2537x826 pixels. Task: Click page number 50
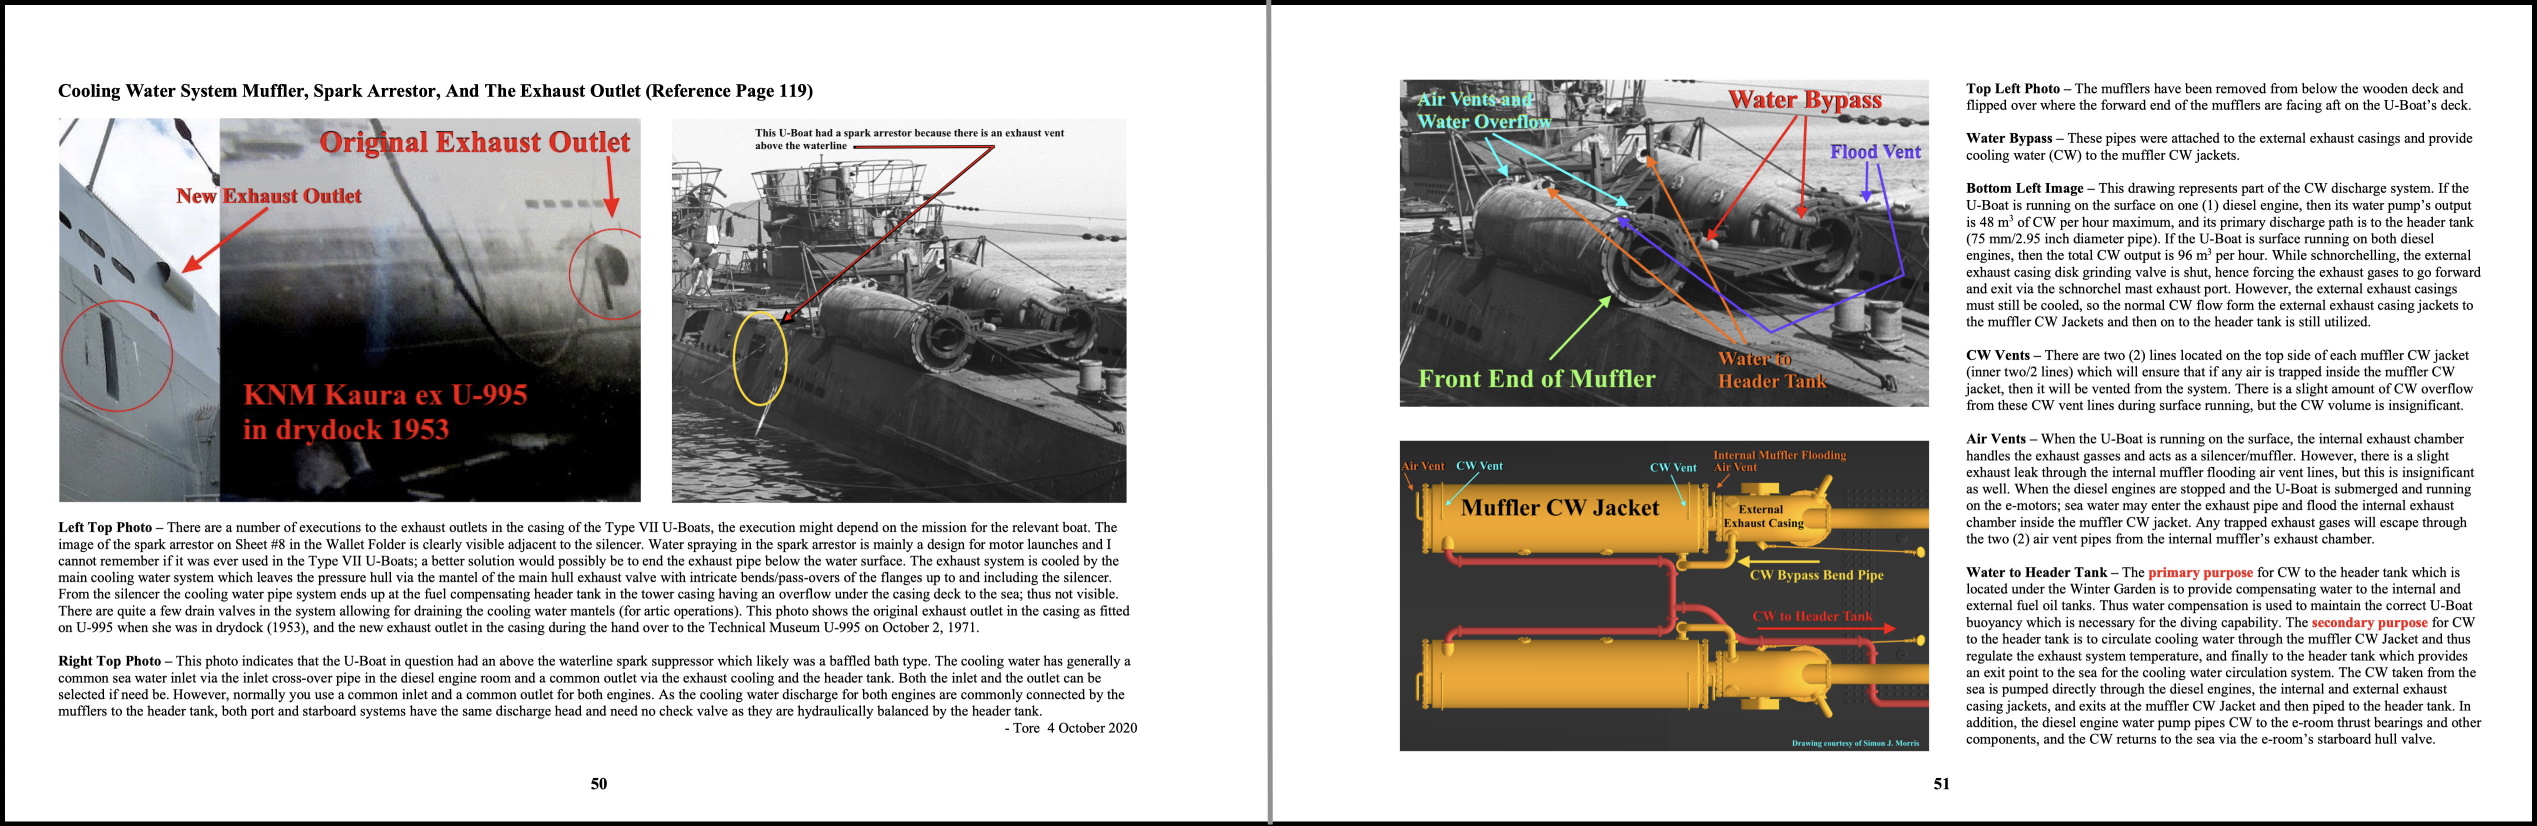tap(598, 784)
